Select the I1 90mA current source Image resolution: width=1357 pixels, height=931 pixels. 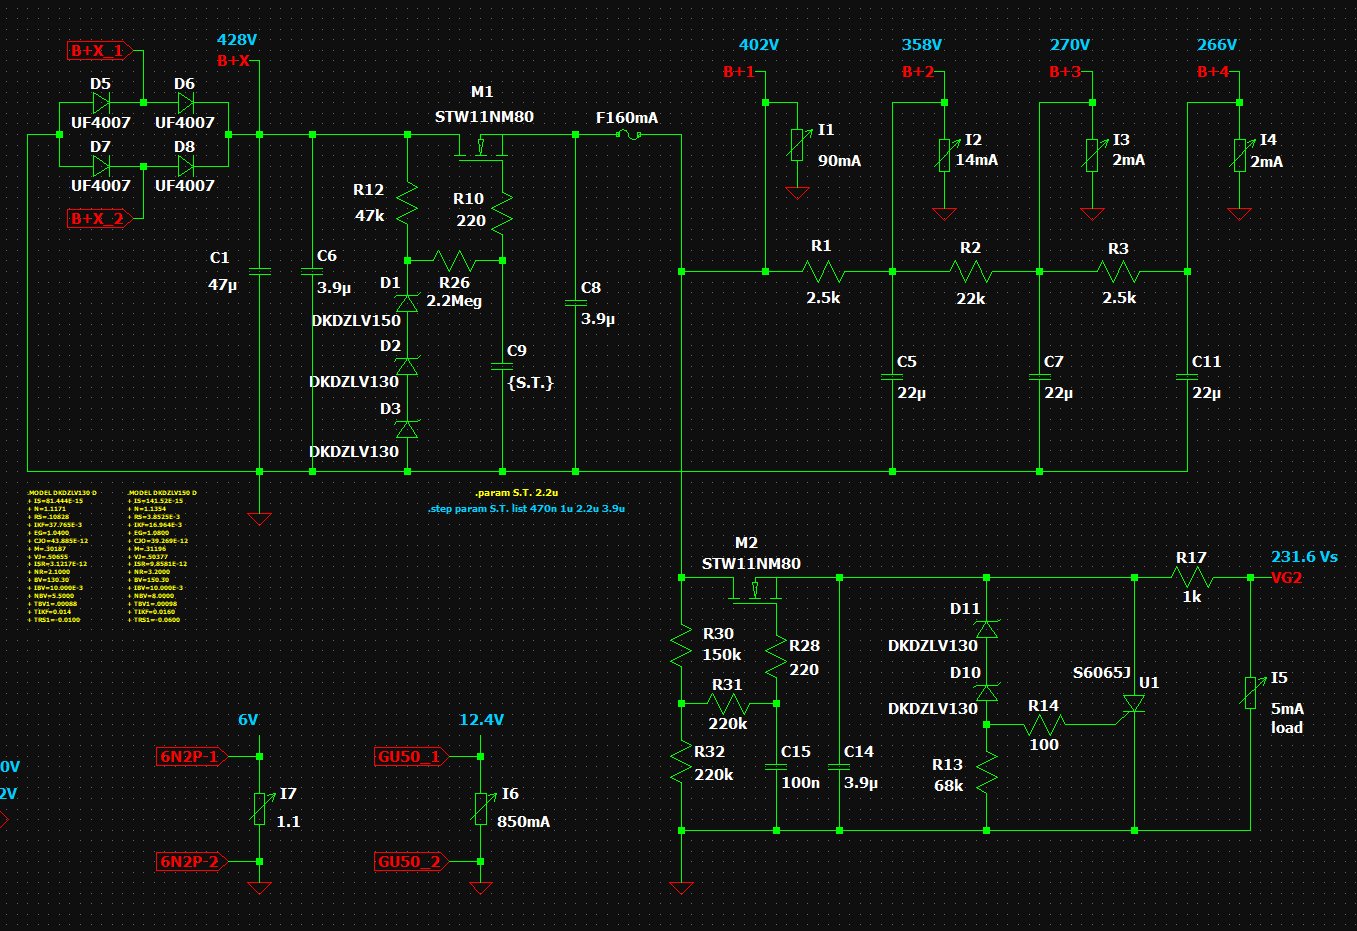(797, 145)
